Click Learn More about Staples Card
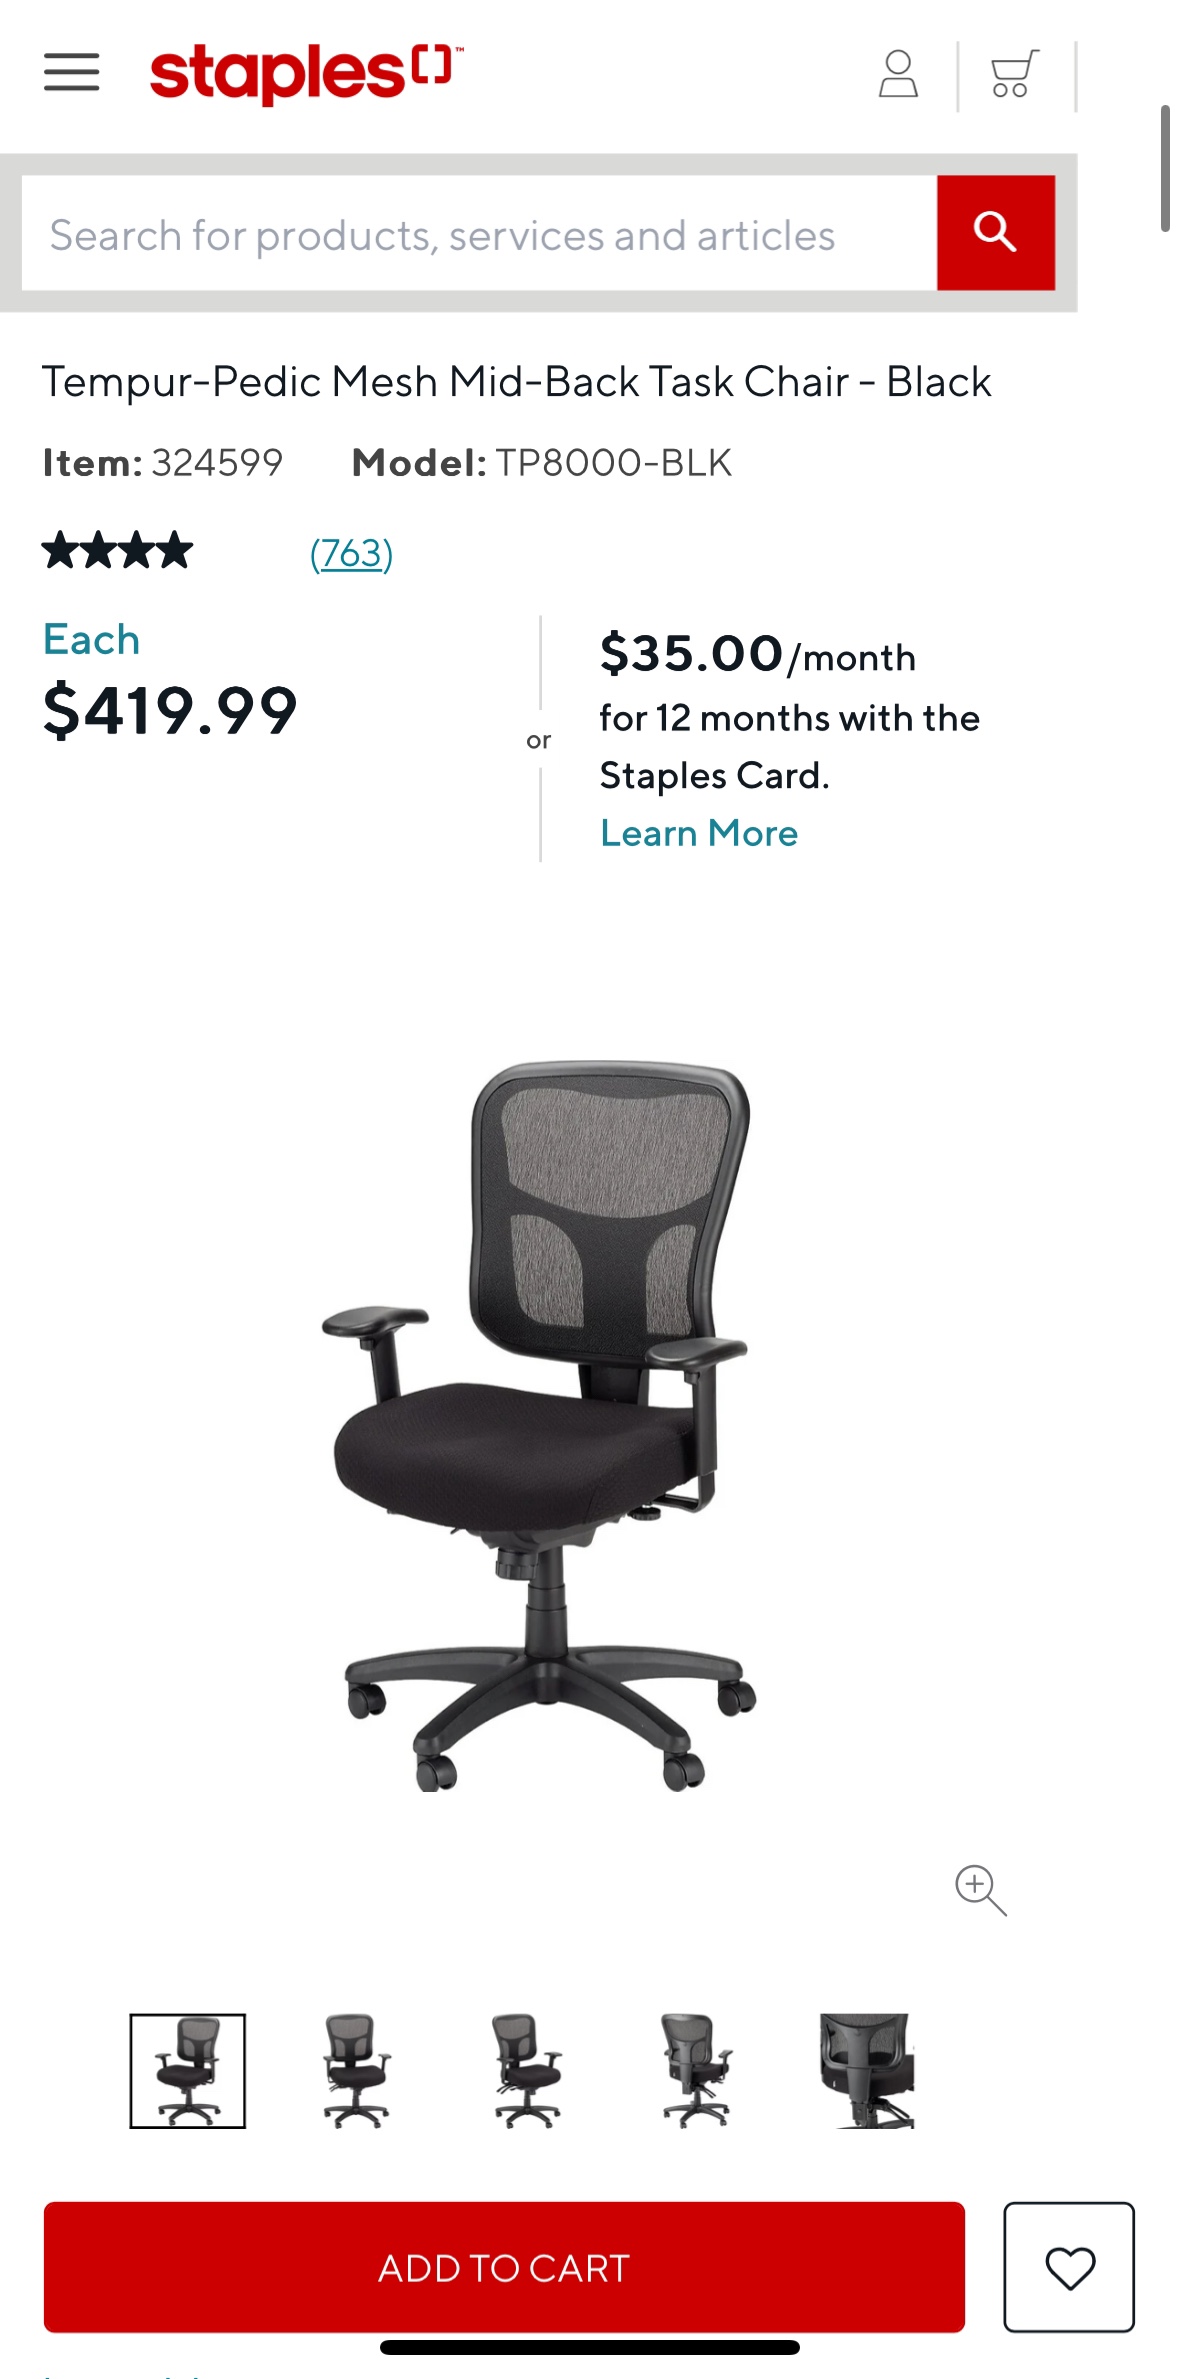 point(699,833)
